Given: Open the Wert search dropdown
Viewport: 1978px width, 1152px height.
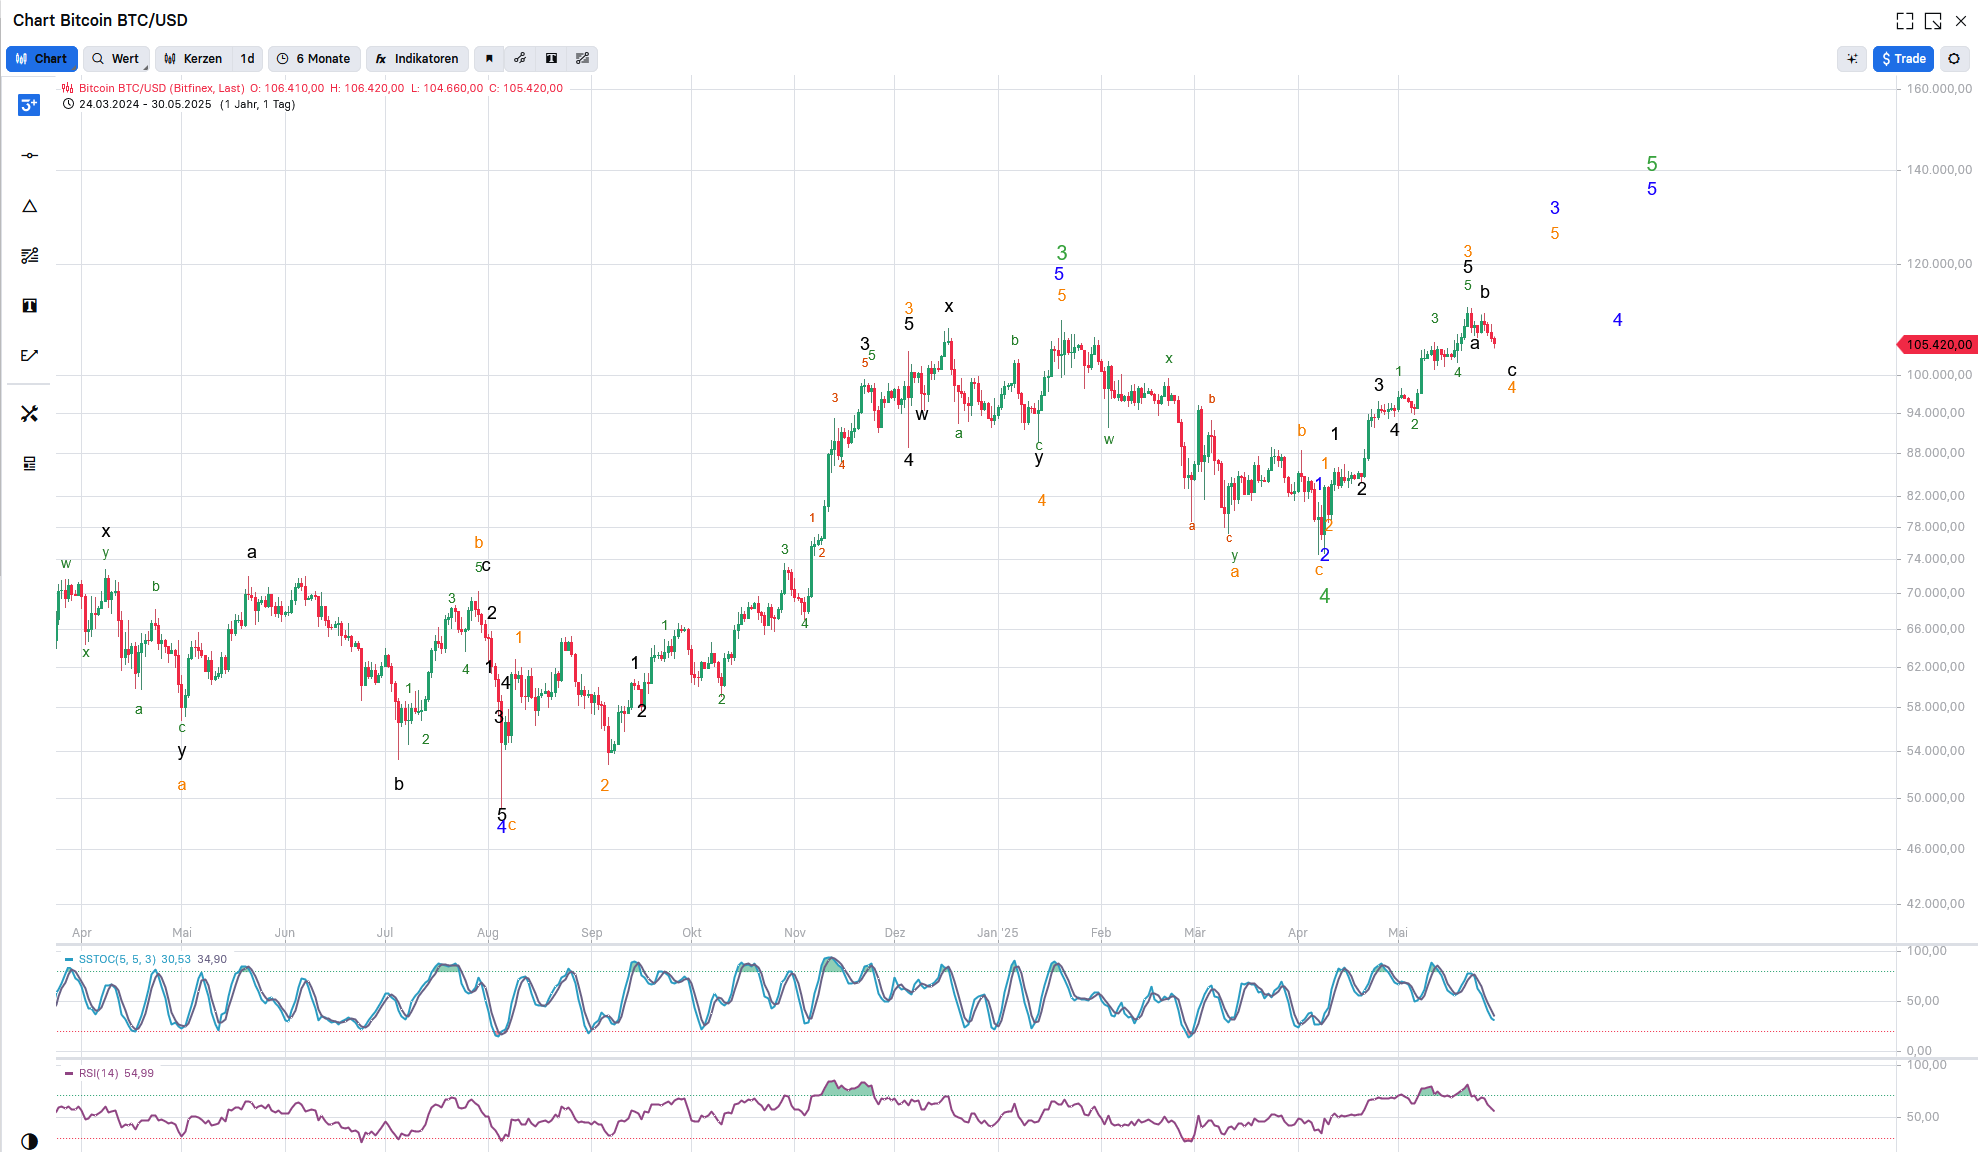Looking at the screenshot, I should point(116,59).
